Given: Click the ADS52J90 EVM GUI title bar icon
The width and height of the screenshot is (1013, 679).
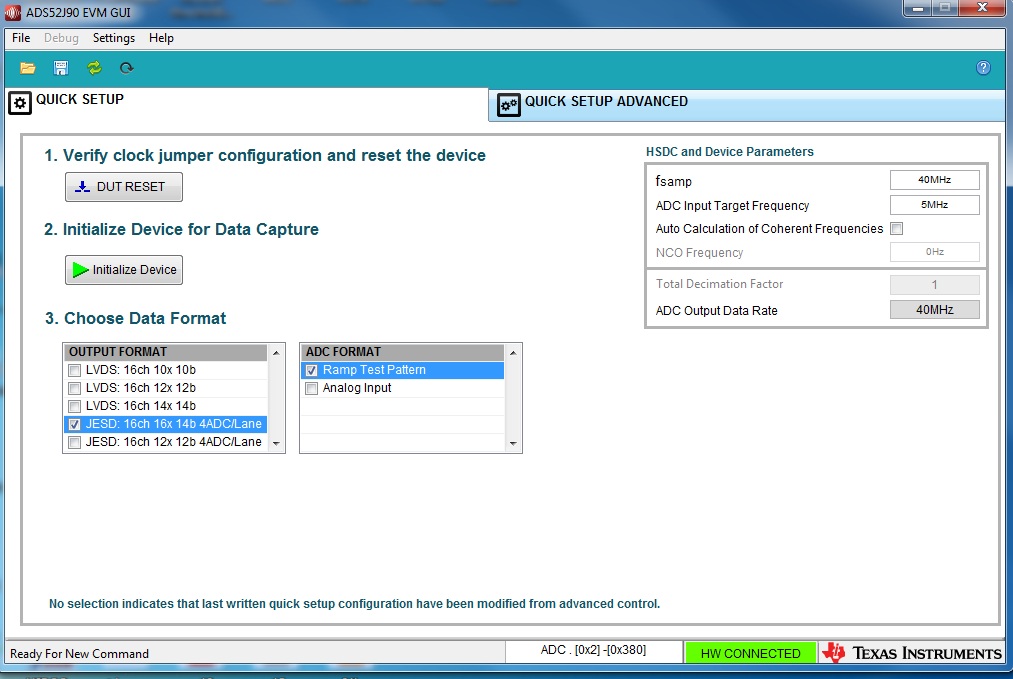Looking at the screenshot, I should pos(12,12).
